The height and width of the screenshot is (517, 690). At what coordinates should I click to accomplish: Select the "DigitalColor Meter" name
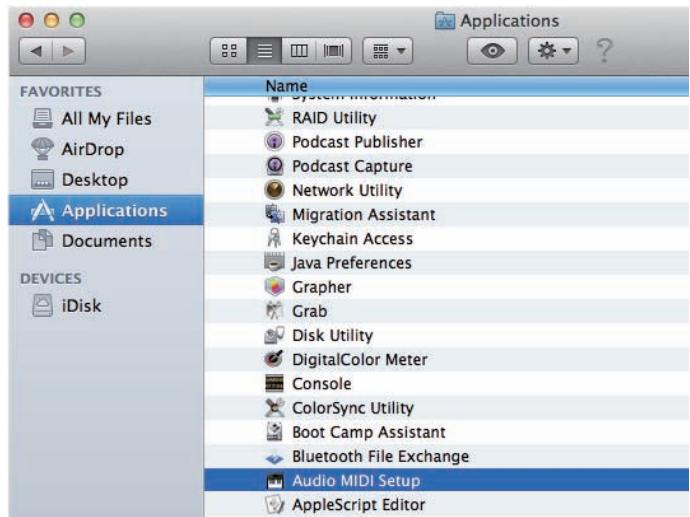pyautogui.click(x=360, y=360)
